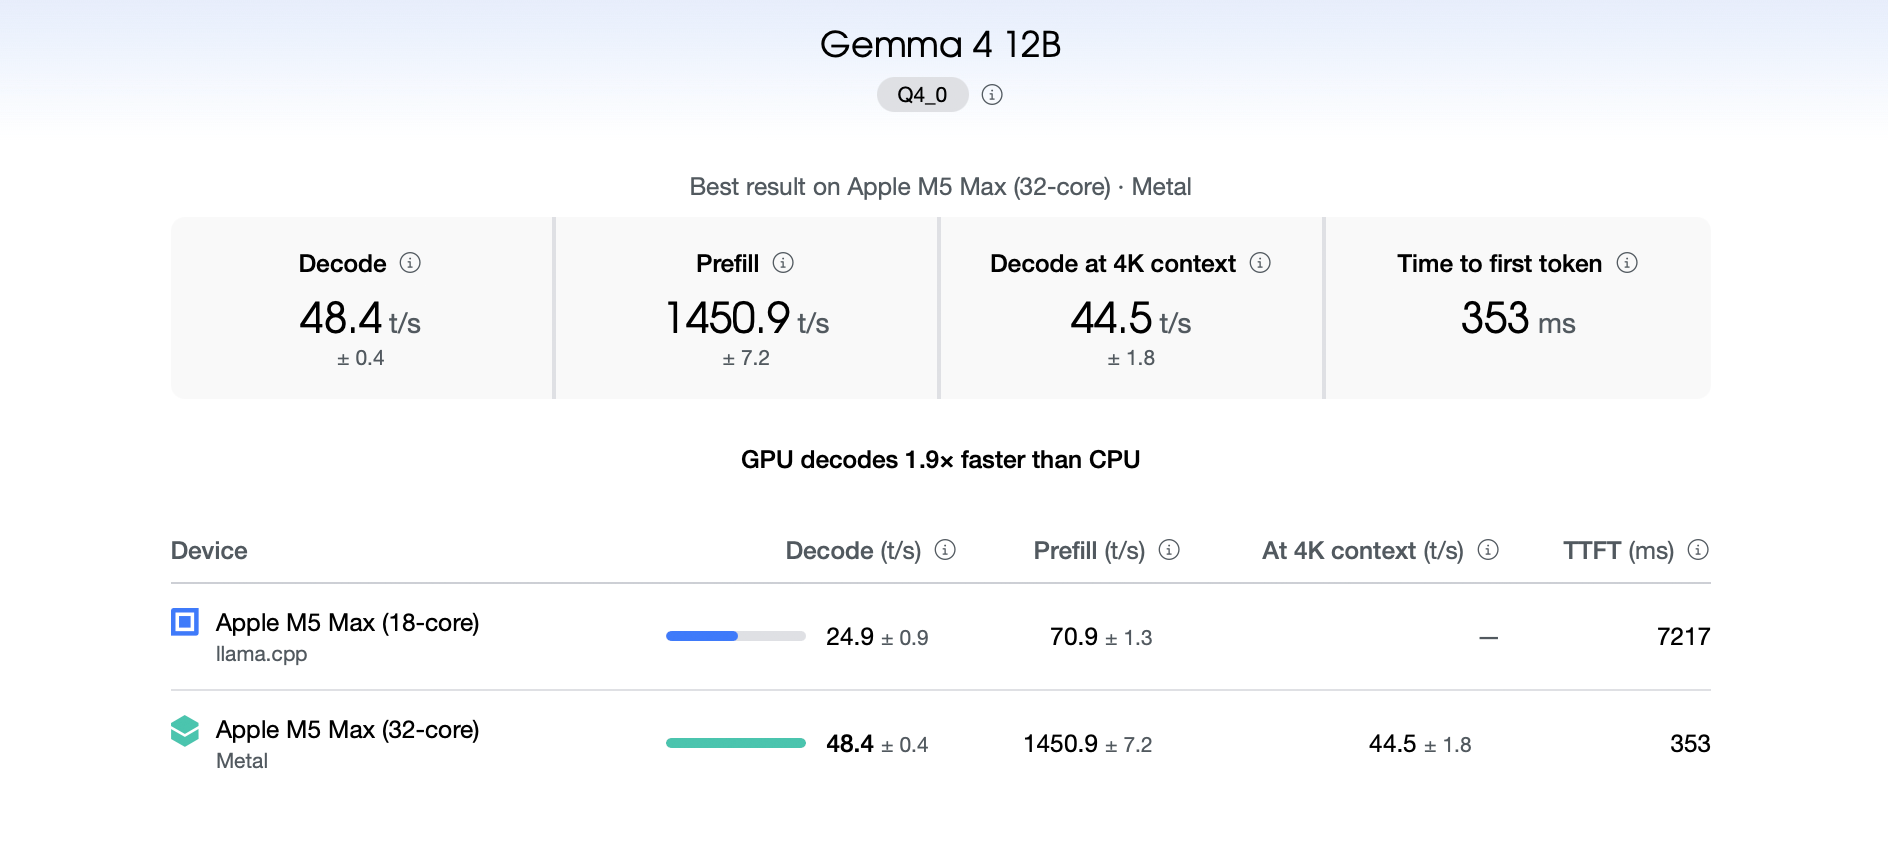The width and height of the screenshot is (1888, 844).
Task: Click the 1450.9 t/s value in the Prefill card
Action: pos(747,319)
